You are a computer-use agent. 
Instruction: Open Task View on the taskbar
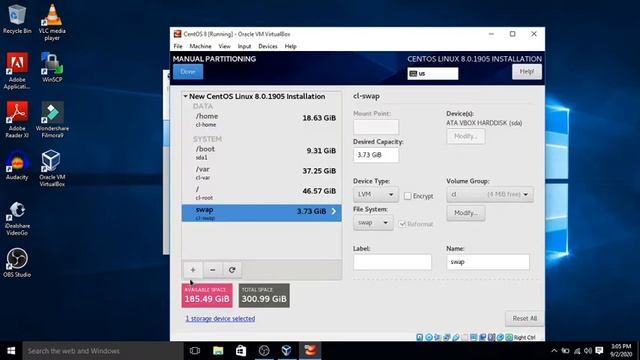195,351
